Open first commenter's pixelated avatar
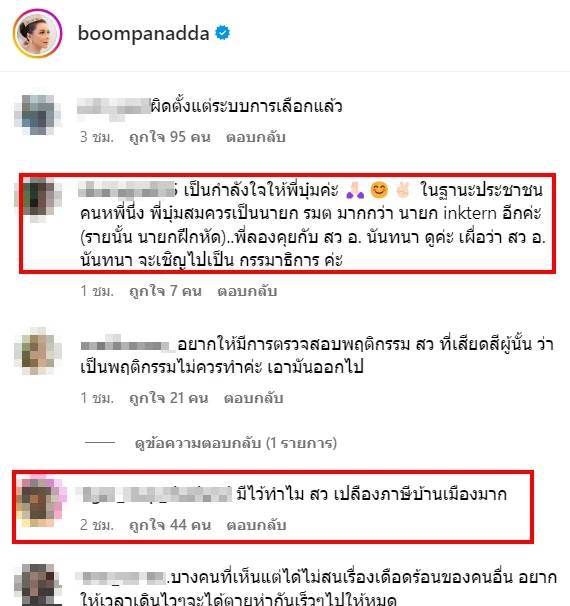 pyautogui.click(x=37, y=114)
